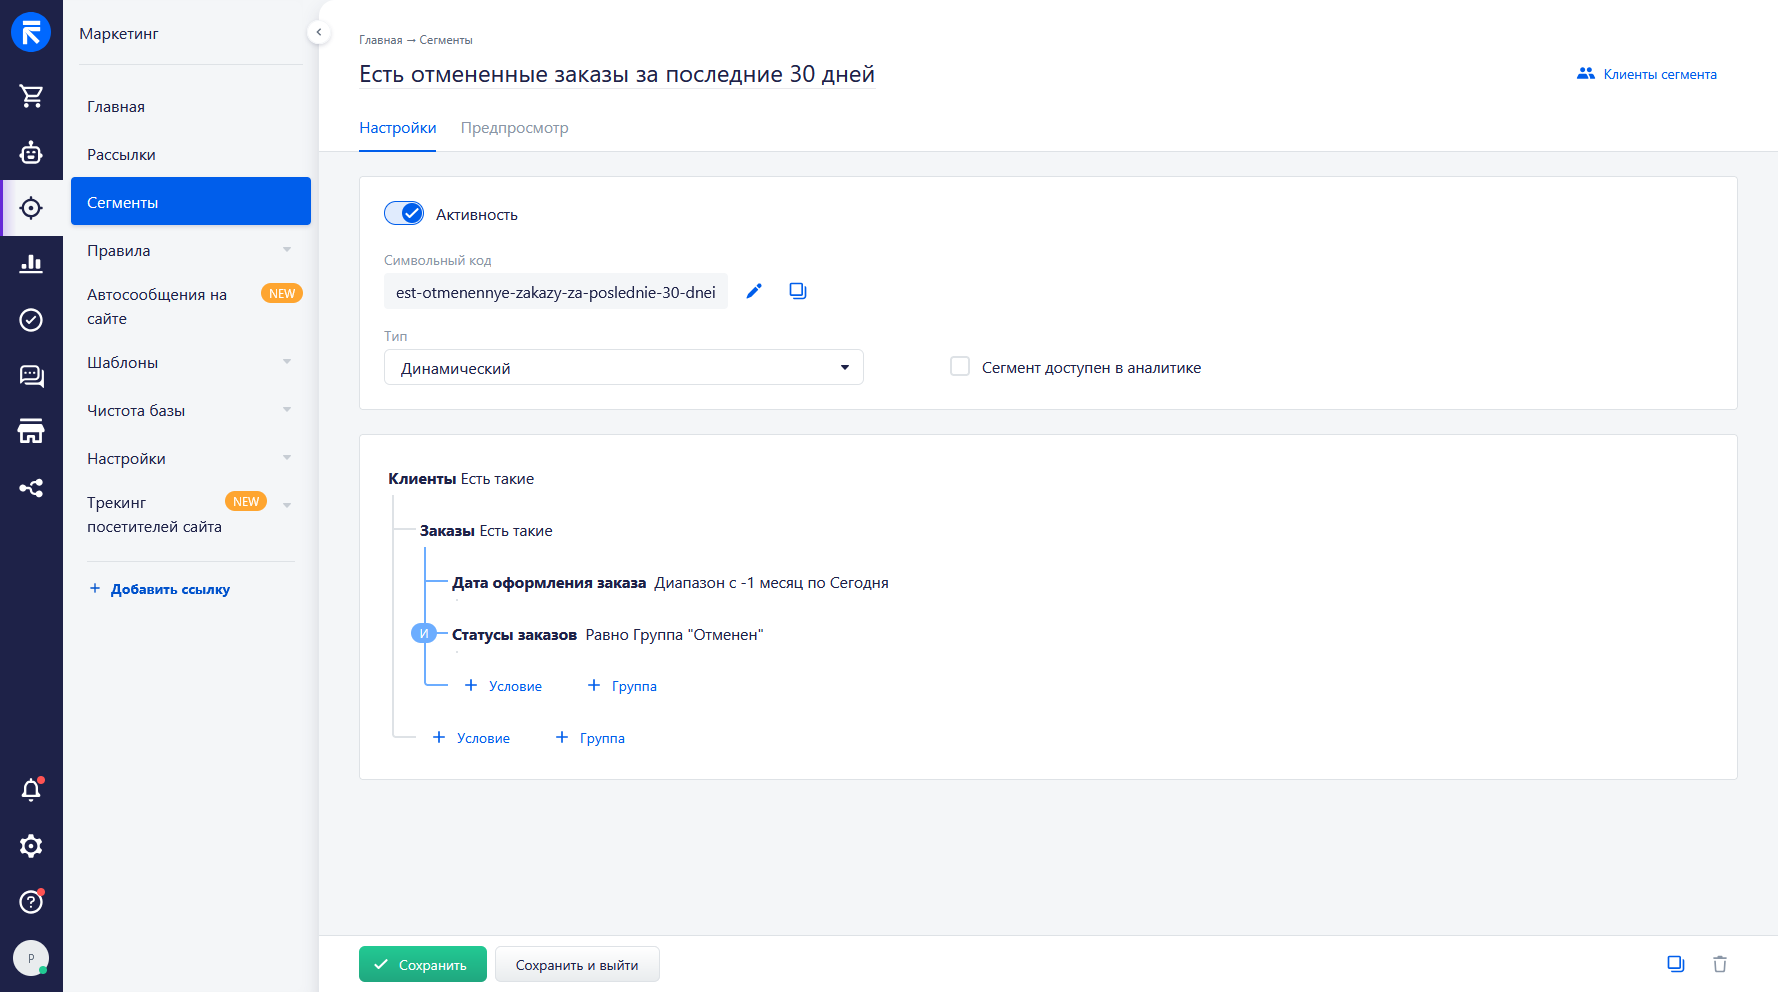Add top-level Условие under Клиенты
1778x992 pixels.
(x=471, y=738)
